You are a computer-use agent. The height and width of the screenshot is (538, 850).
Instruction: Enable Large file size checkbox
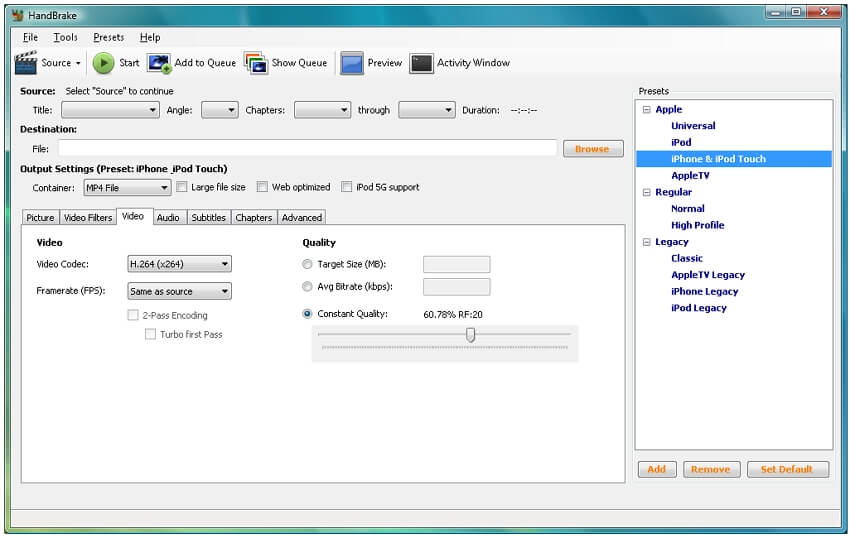182,187
